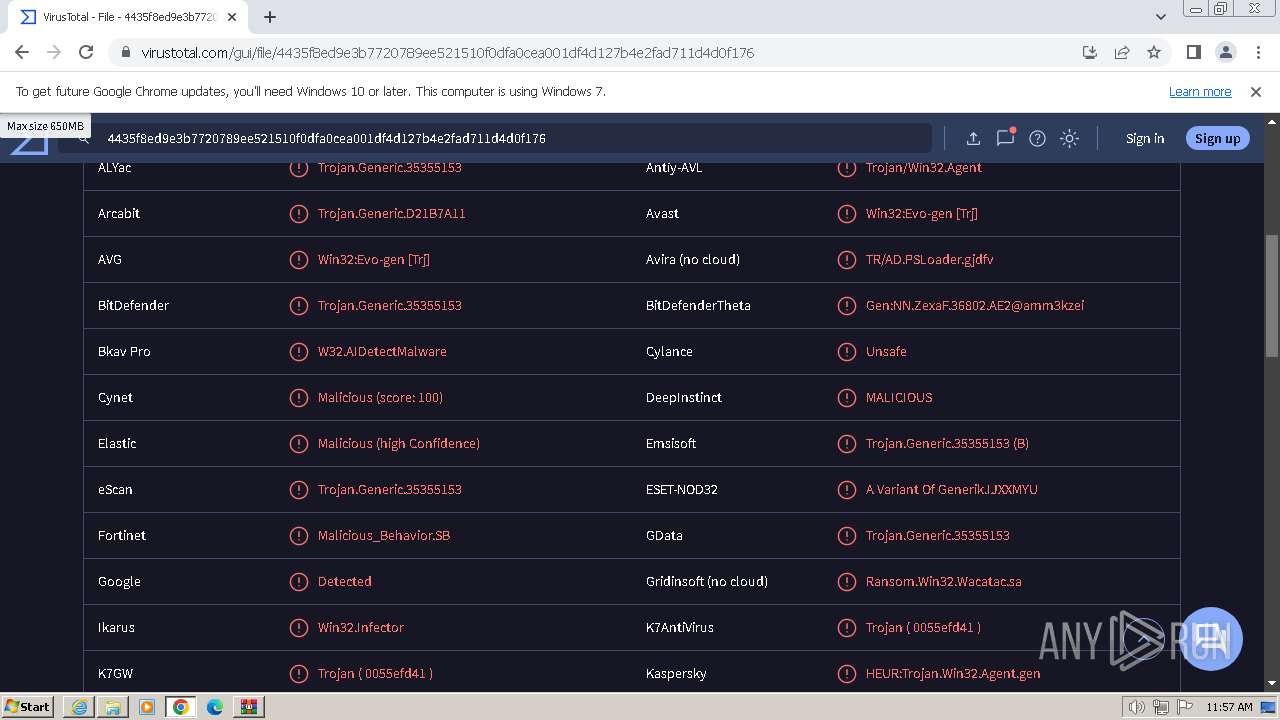The height and width of the screenshot is (720, 1280).
Task: Open File Explorer from the taskbar
Action: (x=113, y=706)
